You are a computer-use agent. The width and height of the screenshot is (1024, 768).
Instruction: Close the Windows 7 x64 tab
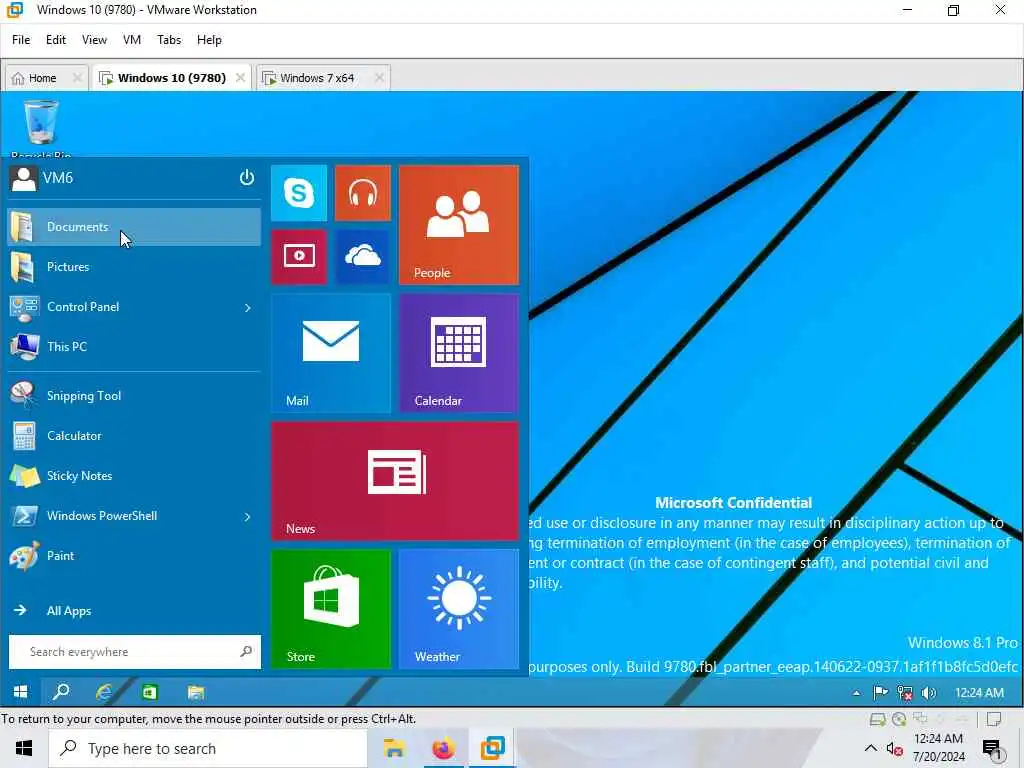(x=379, y=78)
